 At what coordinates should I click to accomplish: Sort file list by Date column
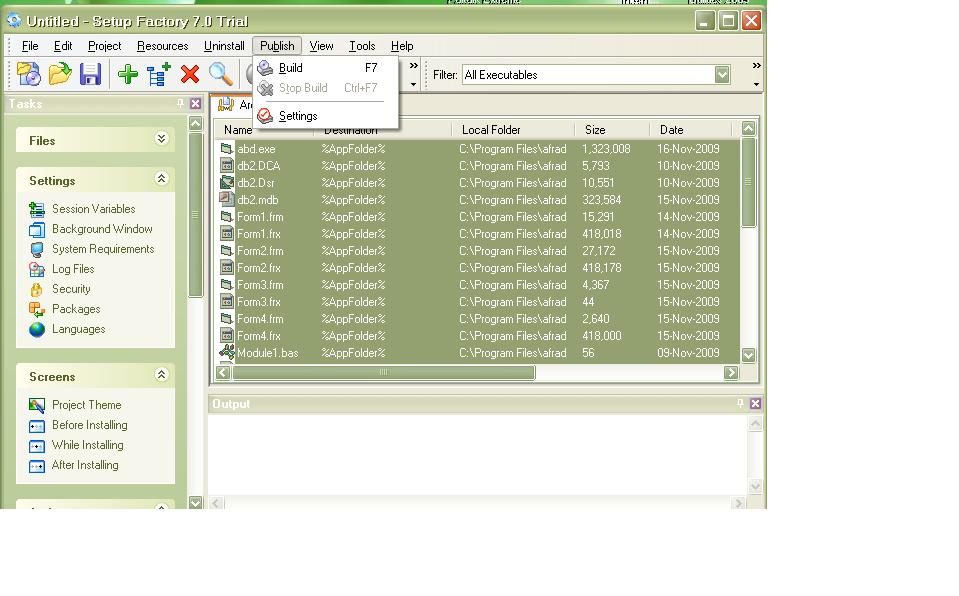(x=690, y=130)
